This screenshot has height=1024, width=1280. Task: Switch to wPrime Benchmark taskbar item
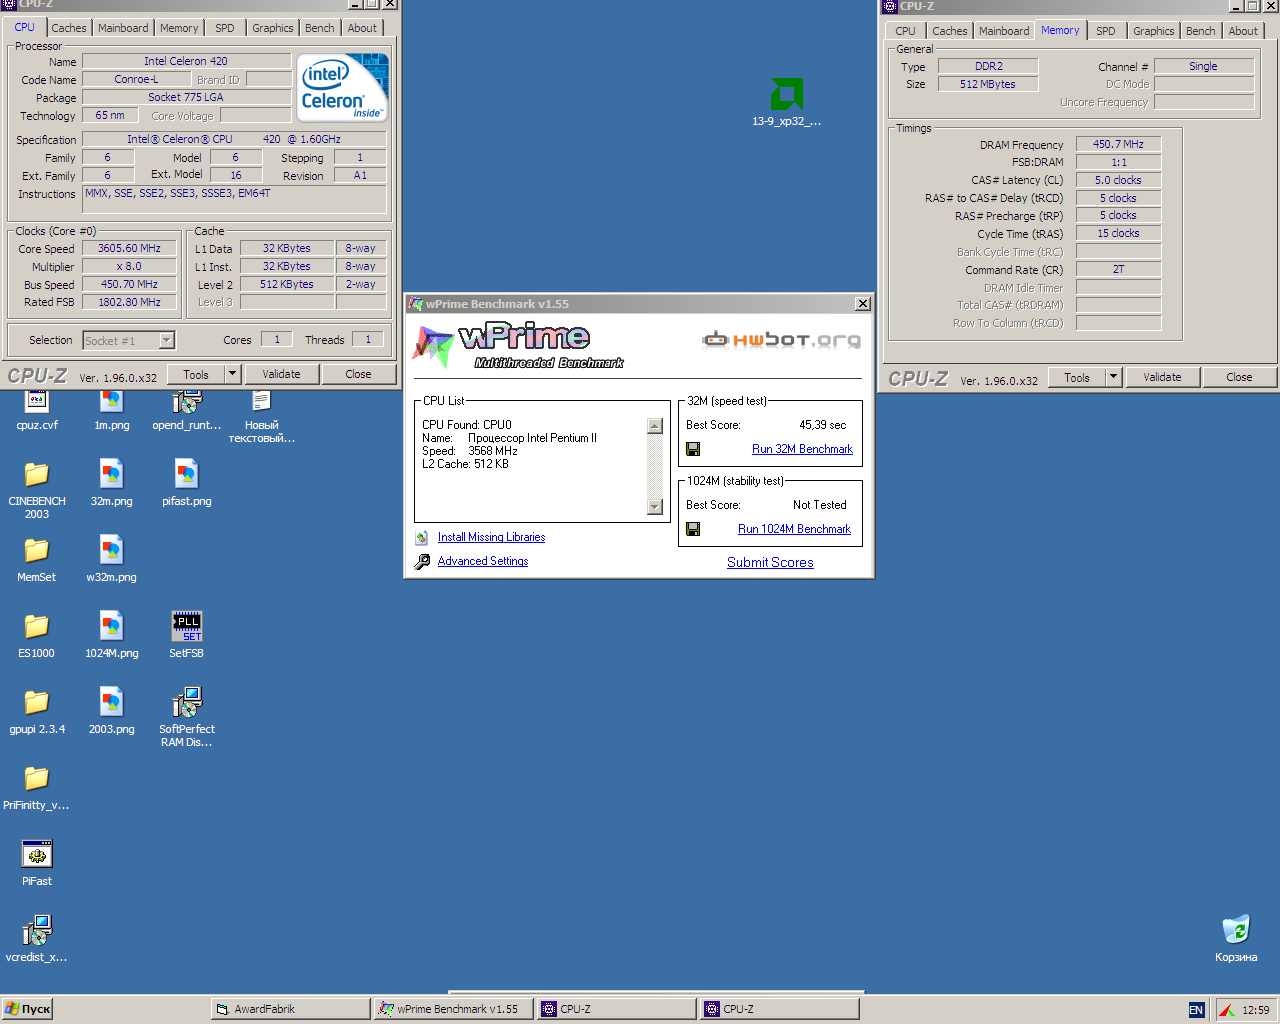pyautogui.click(x=454, y=1009)
